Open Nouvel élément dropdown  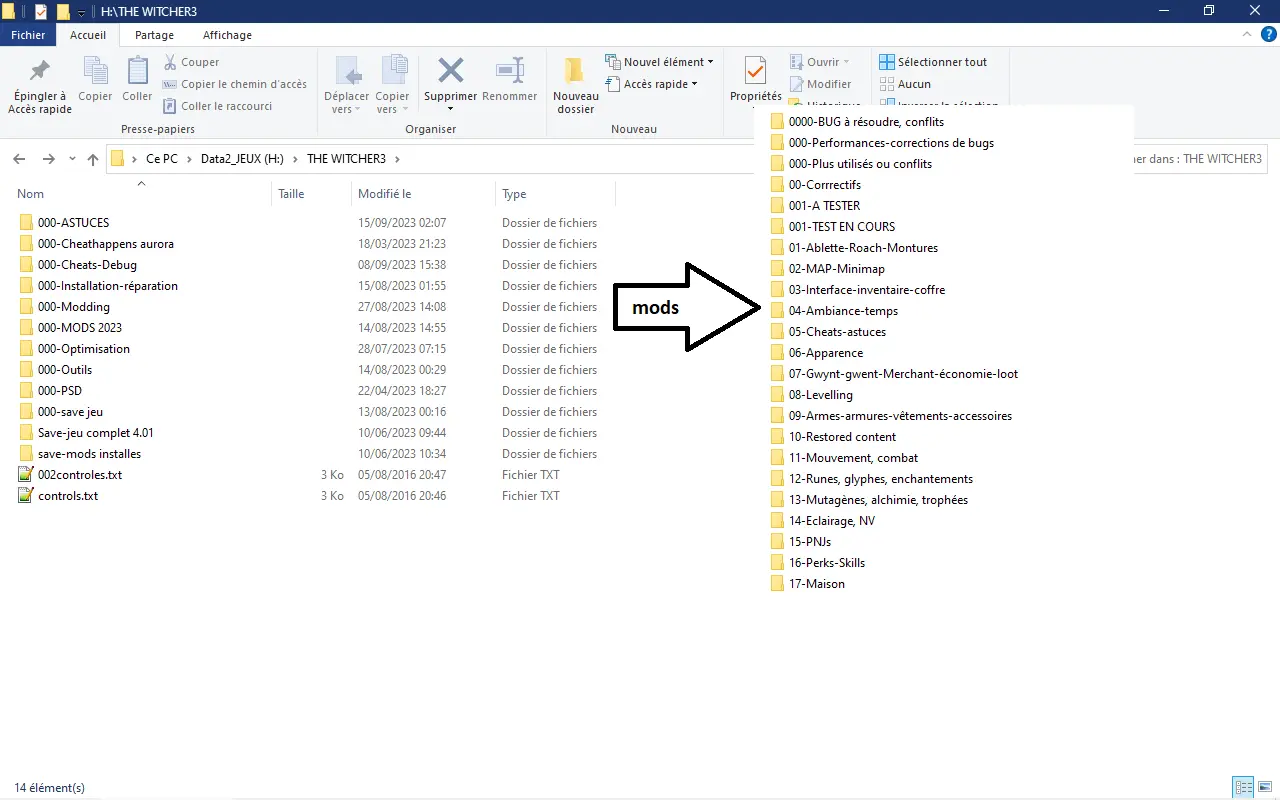point(660,62)
